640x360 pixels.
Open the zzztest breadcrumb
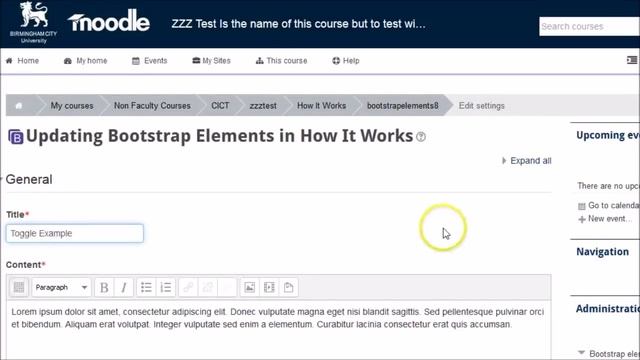263,106
